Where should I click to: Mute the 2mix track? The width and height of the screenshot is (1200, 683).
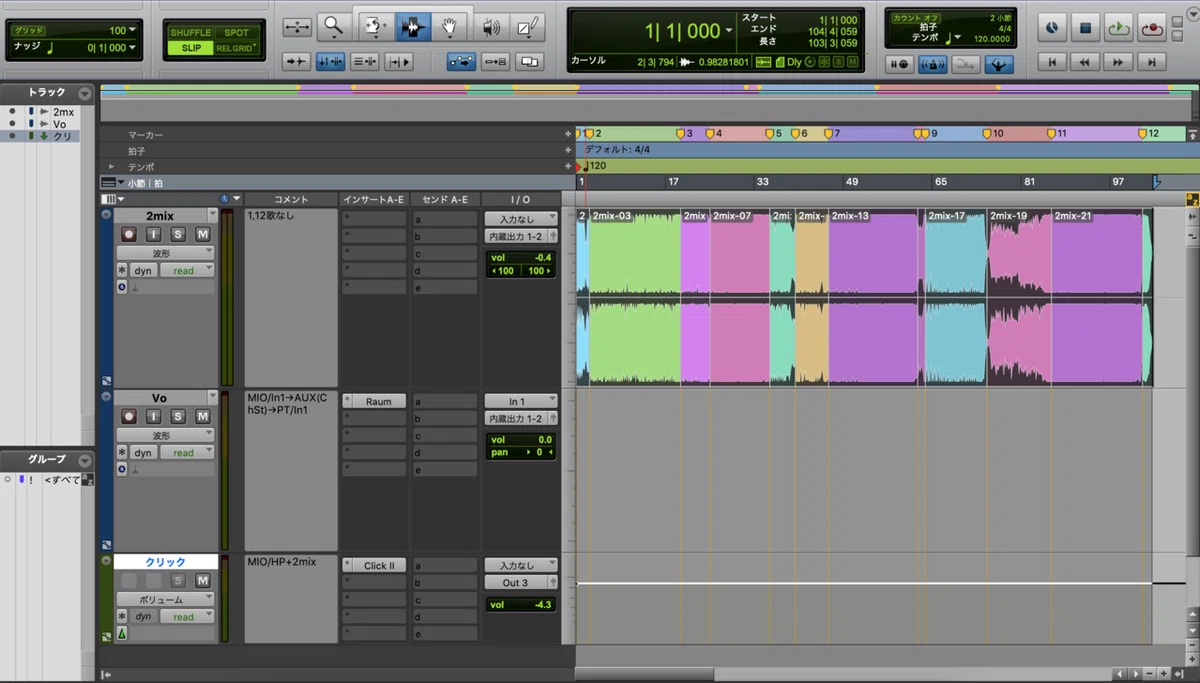(x=203, y=234)
